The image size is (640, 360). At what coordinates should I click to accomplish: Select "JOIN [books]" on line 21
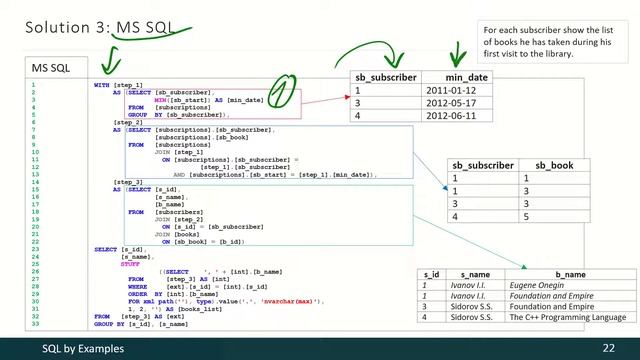pyautogui.click(x=177, y=234)
